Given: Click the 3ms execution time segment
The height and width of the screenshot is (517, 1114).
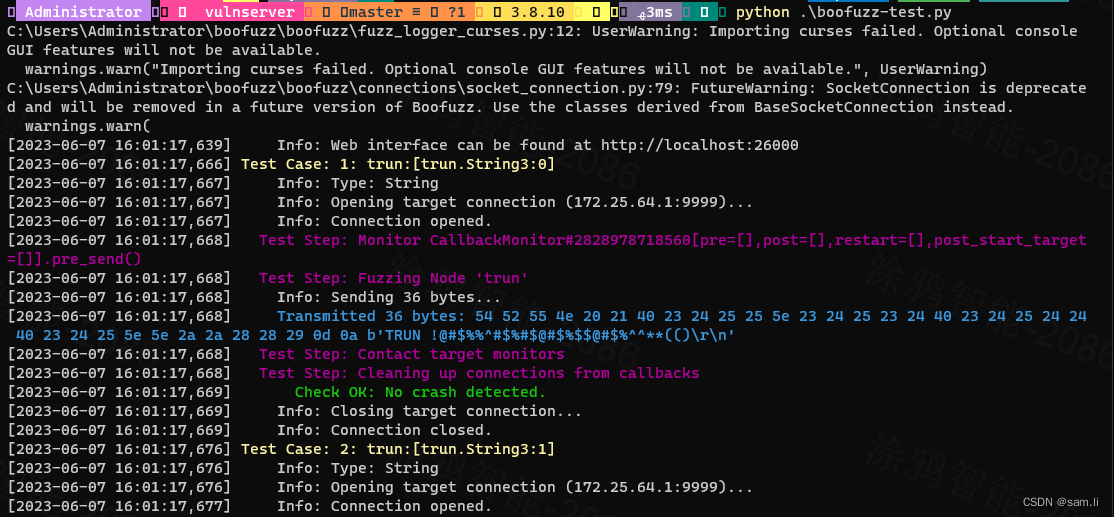Looking at the screenshot, I should [x=651, y=12].
